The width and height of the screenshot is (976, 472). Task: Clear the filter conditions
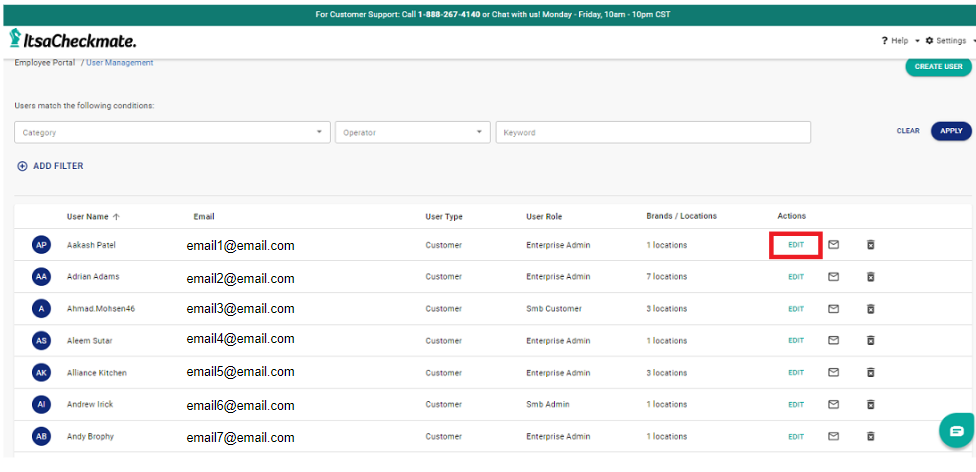[x=908, y=131]
